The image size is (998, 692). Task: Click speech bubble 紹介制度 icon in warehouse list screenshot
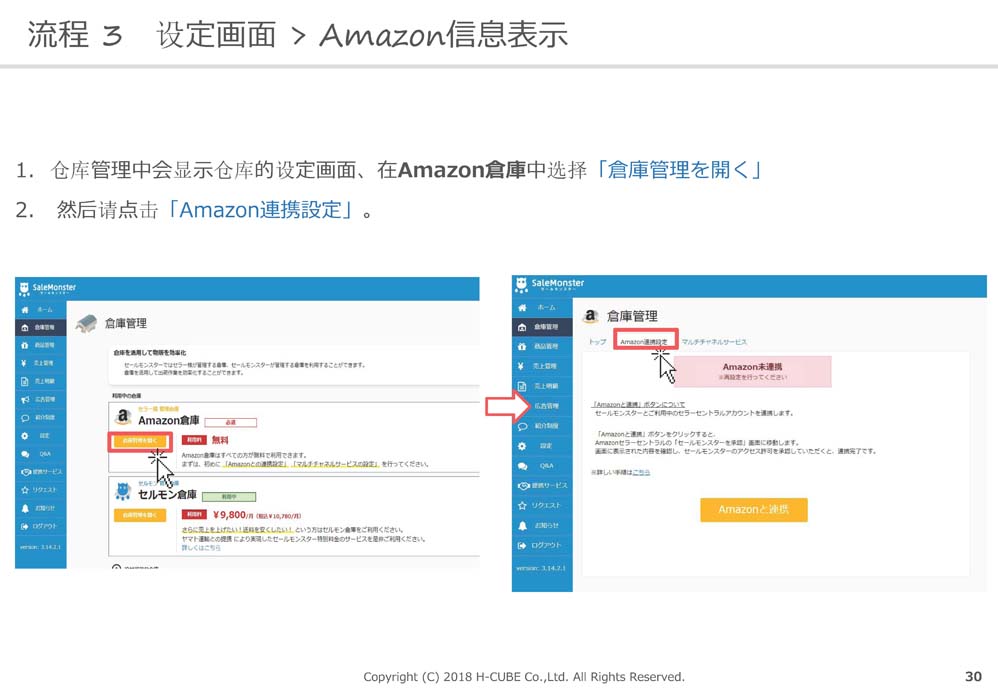[25, 418]
